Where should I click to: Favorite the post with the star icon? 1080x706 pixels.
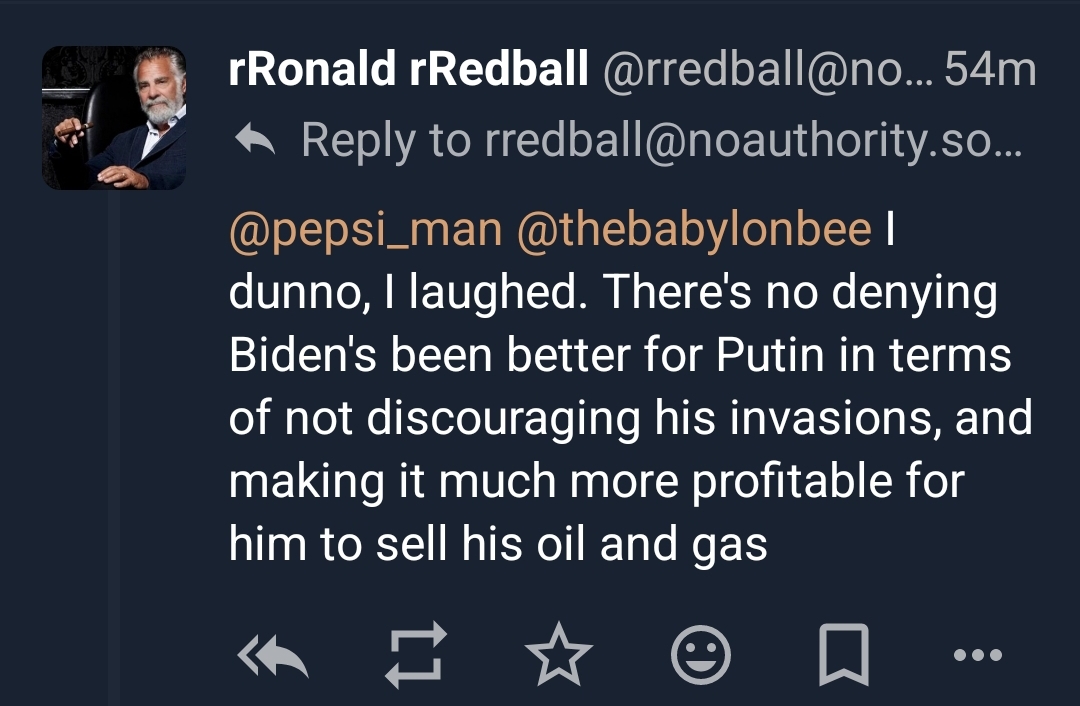coord(559,656)
